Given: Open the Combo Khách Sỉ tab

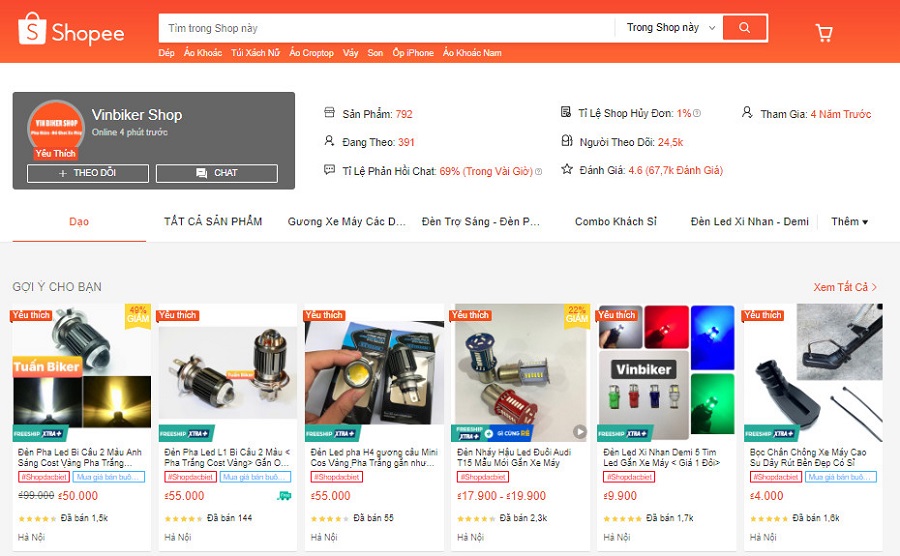Looking at the screenshot, I should coord(616,221).
